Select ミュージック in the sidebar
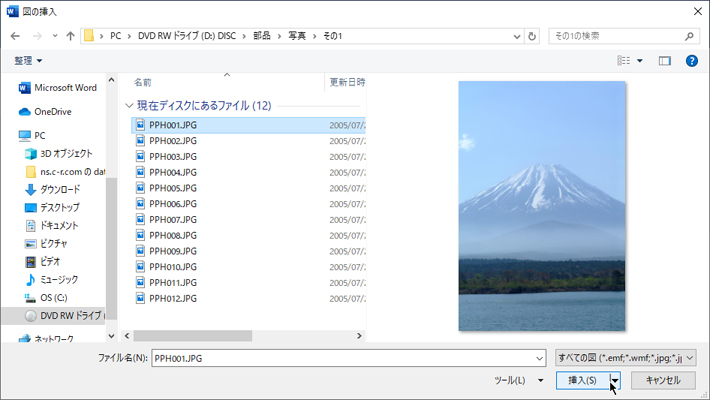Screen dimensions: 710x400 tap(59, 280)
